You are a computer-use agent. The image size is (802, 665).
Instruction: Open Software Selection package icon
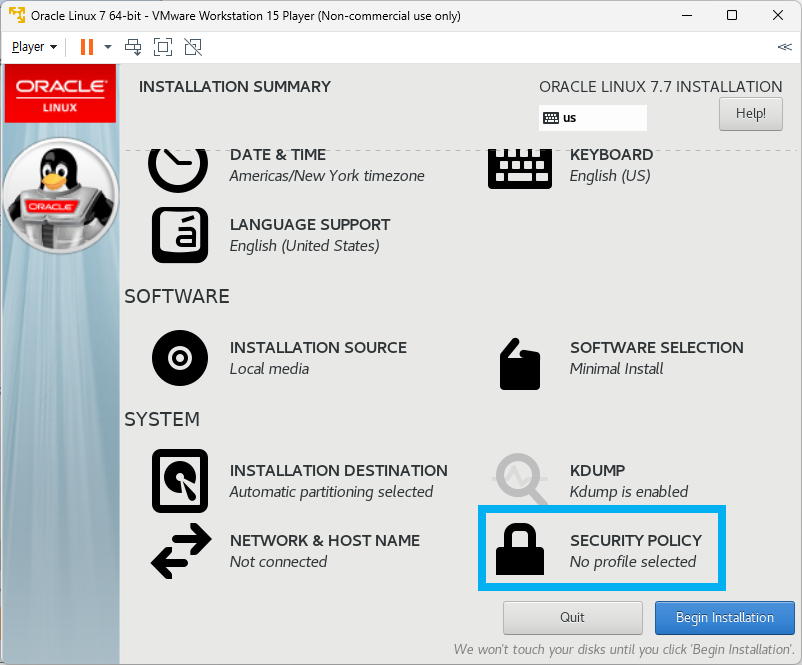click(x=520, y=364)
